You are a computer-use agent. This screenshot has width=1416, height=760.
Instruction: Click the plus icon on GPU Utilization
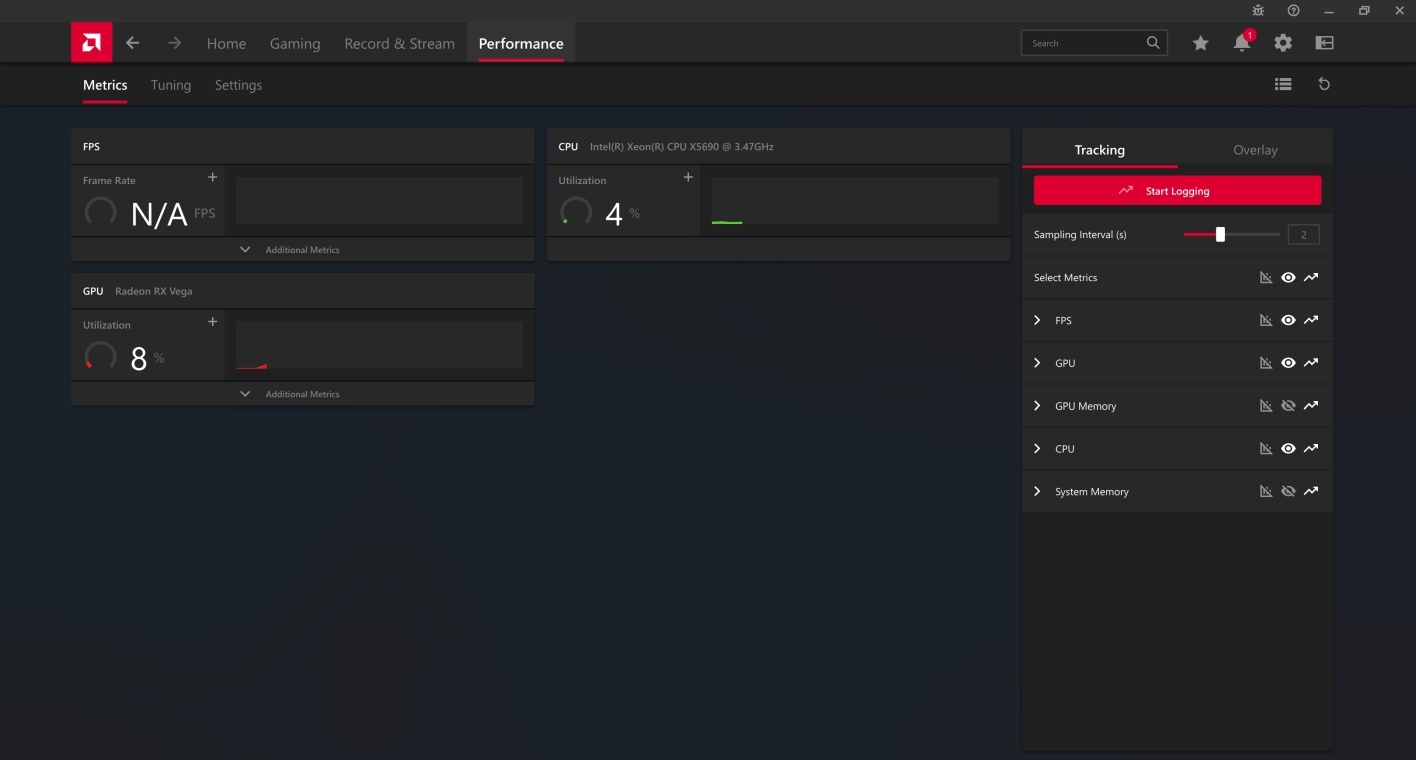[212, 321]
